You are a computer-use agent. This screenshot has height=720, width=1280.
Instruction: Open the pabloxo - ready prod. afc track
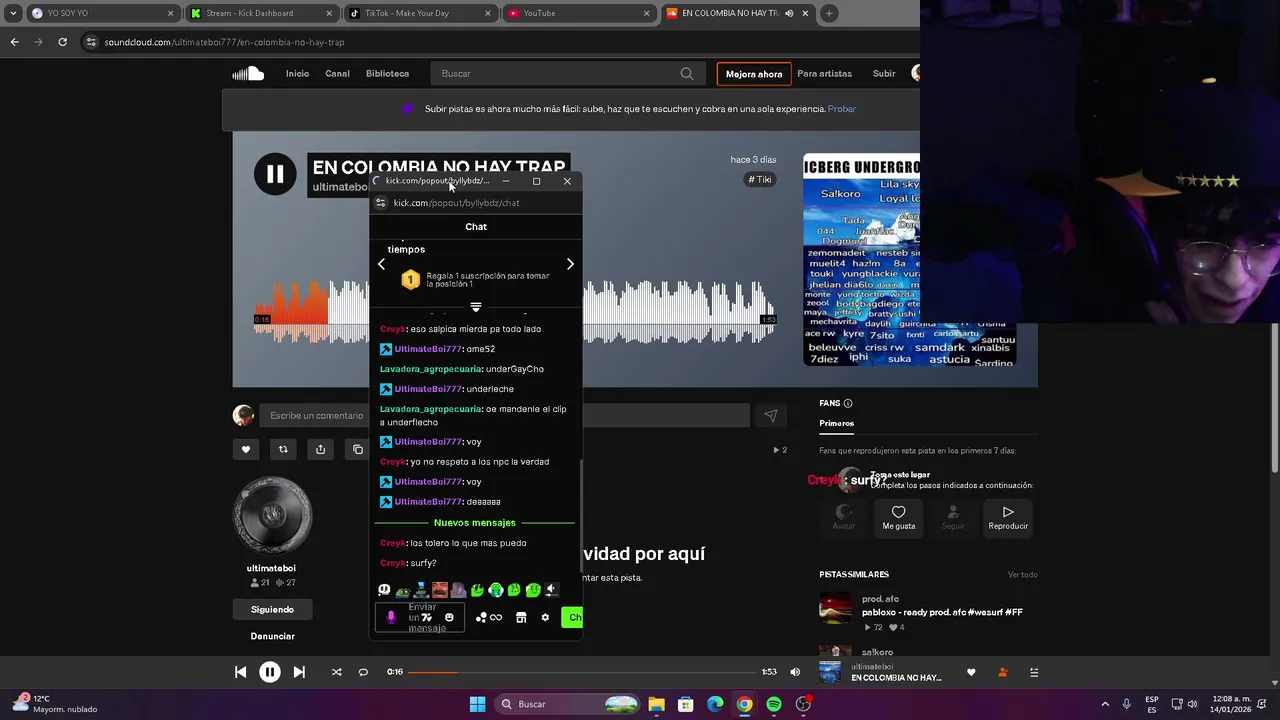tap(942, 612)
